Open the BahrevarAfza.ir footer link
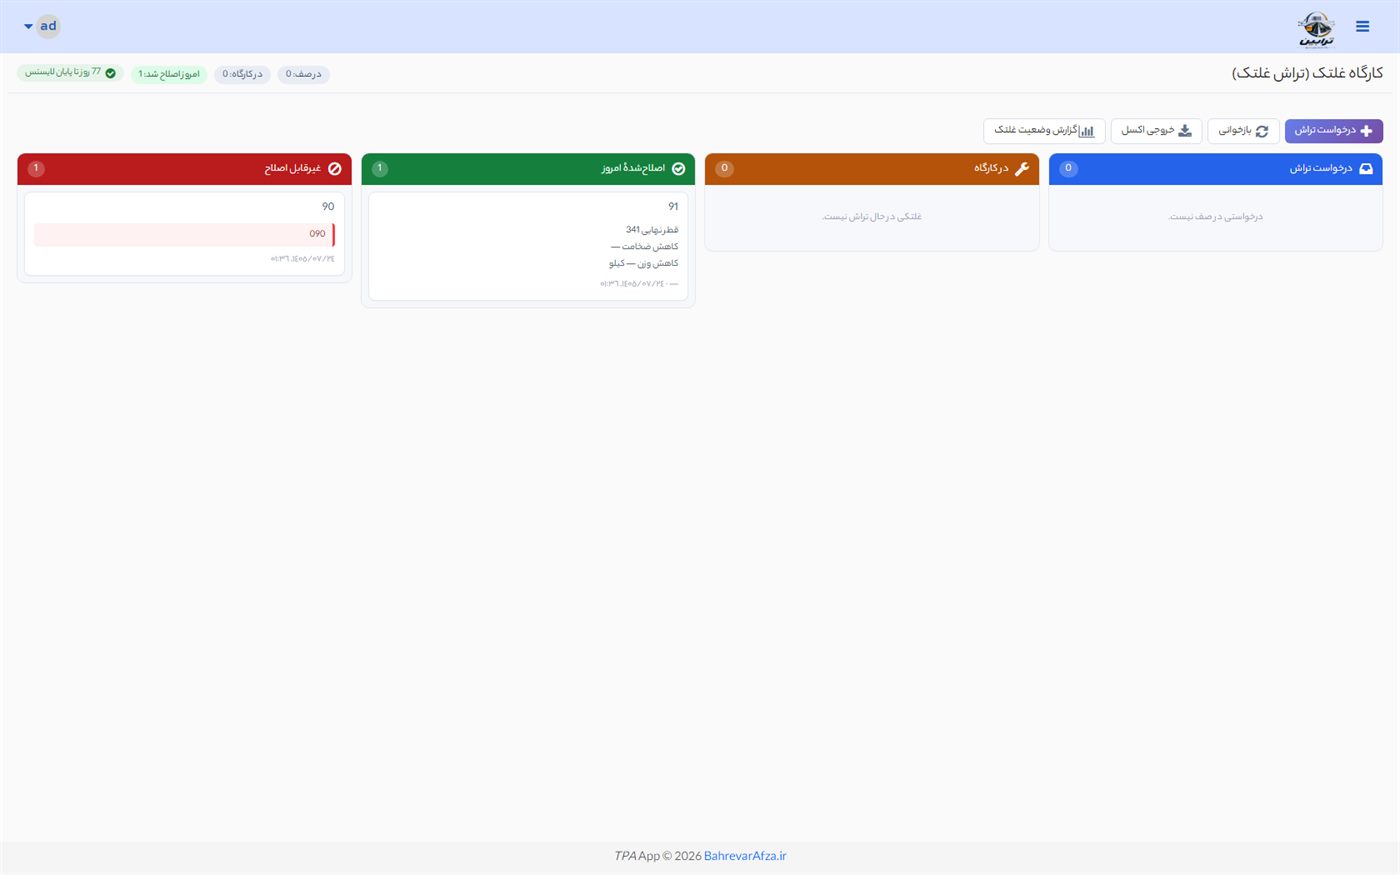The height and width of the screenshot is (875, 1400). click(745, 856)
